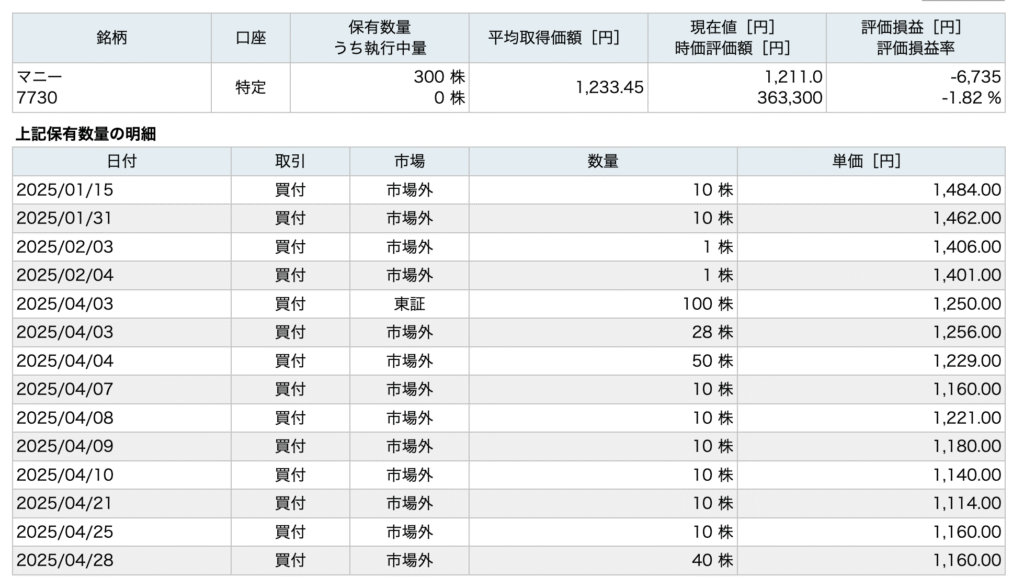
Task: Click the 市場 column header
Action: (409, 161)
